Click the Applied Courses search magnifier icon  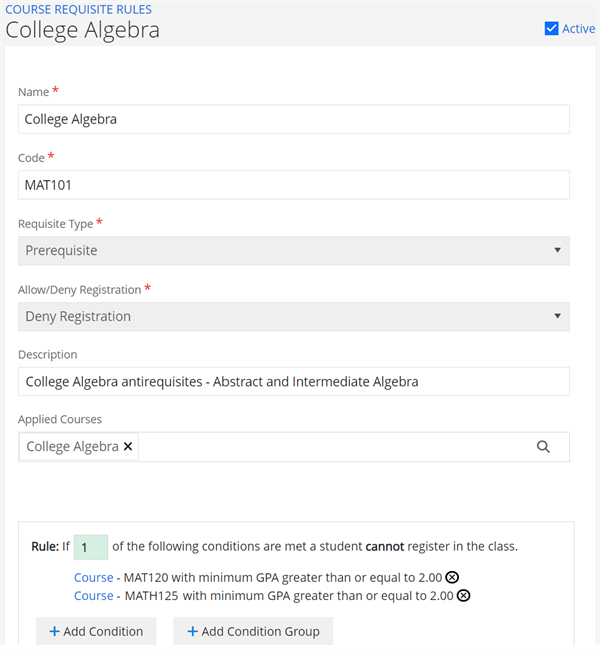coord(543,446)
